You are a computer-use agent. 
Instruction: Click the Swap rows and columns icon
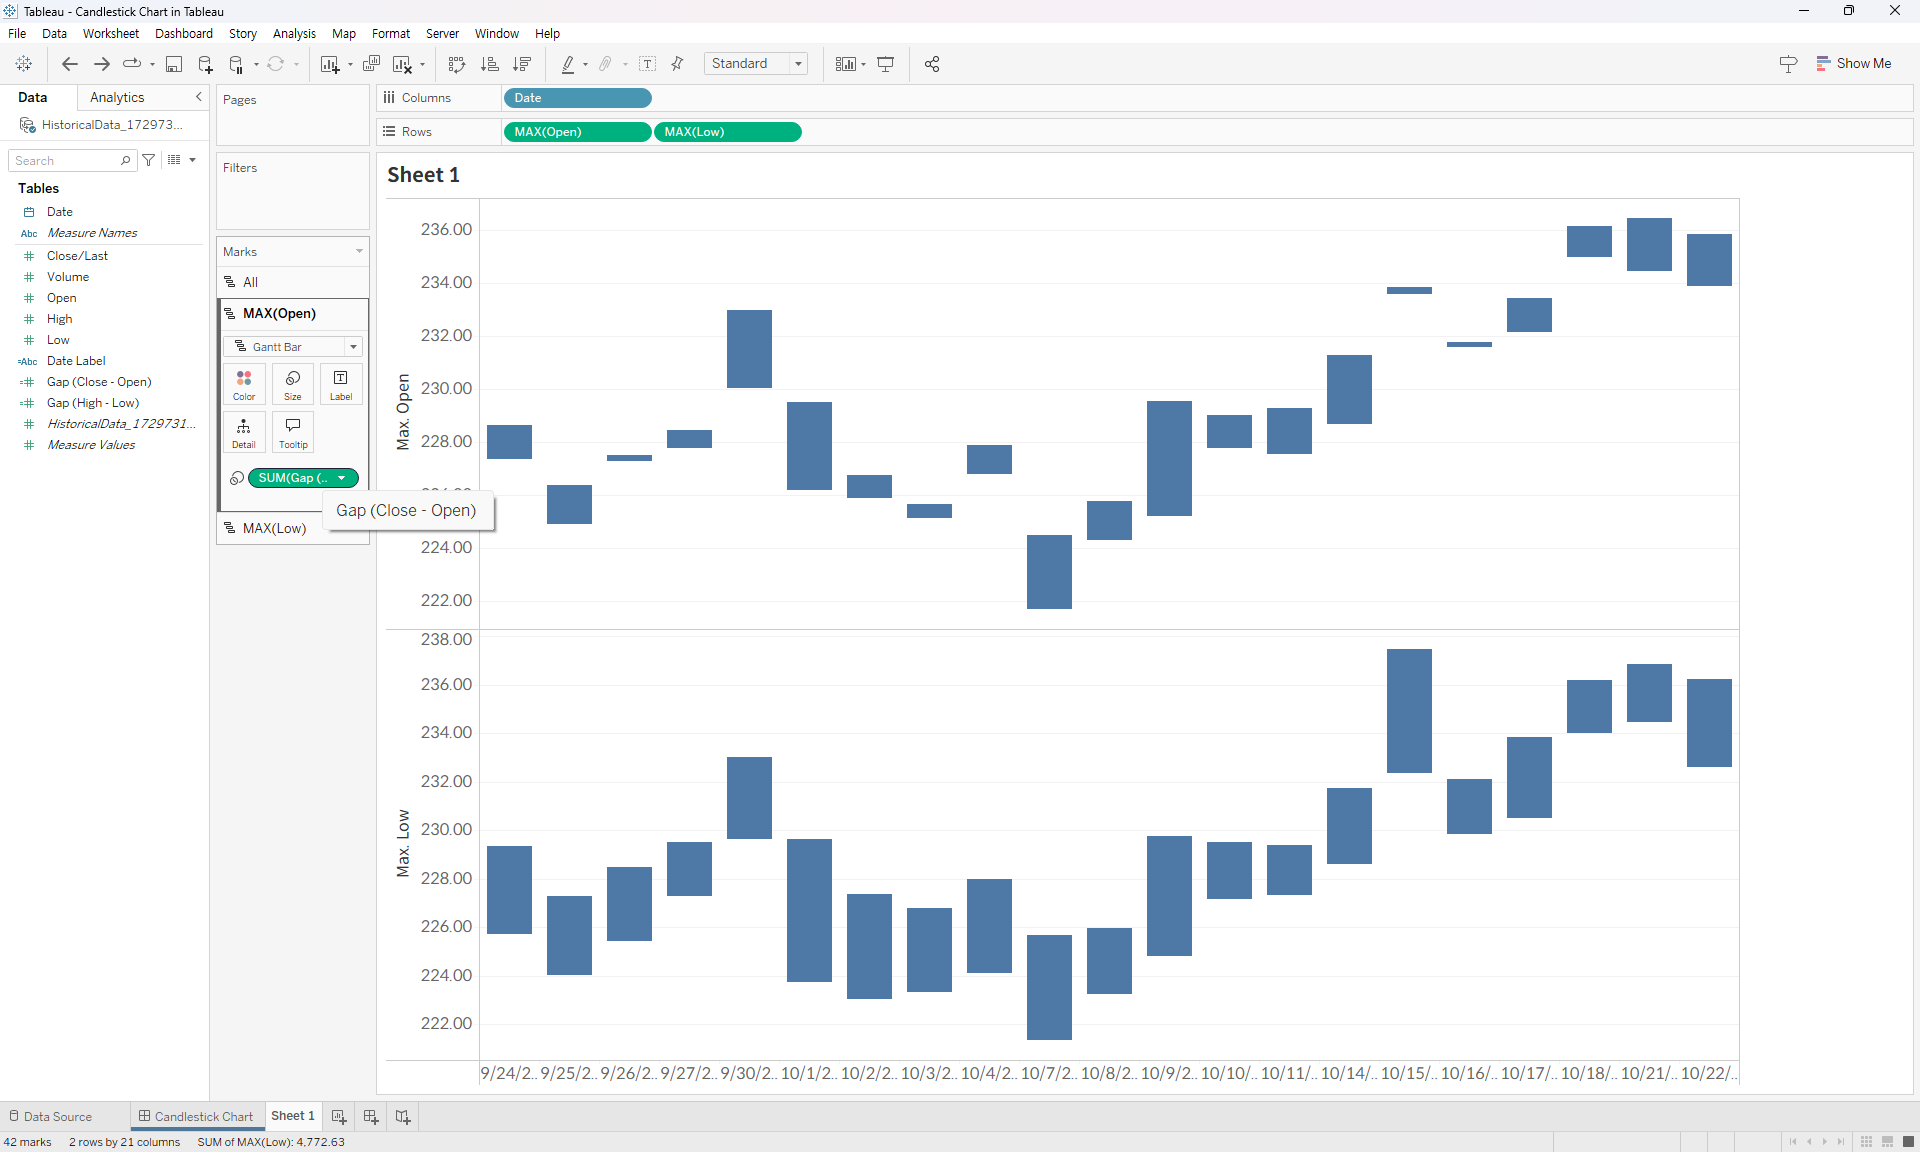click(x=457, y=64)
